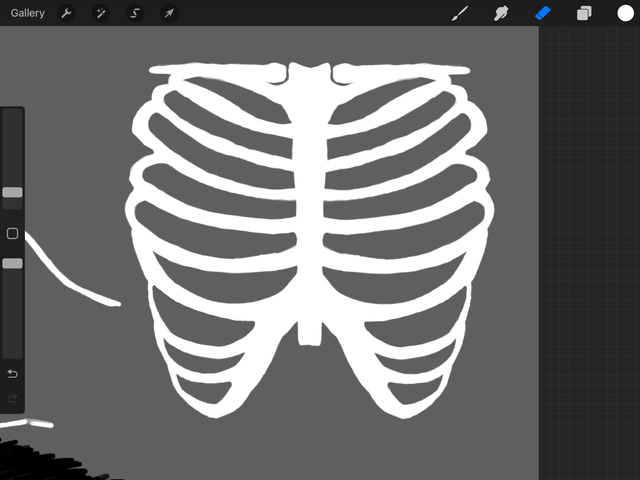Undo the last action
Screen dimensions: 640x480
pyautogui.click(x=12, y=373)
